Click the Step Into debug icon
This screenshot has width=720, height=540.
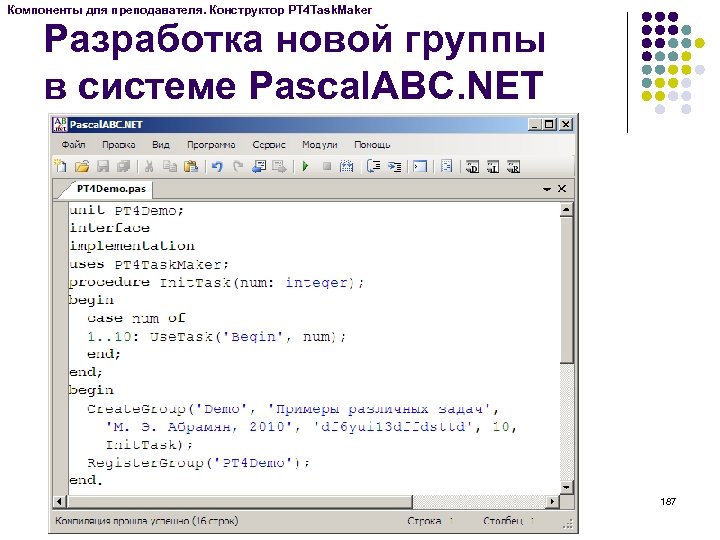(394, 166)
